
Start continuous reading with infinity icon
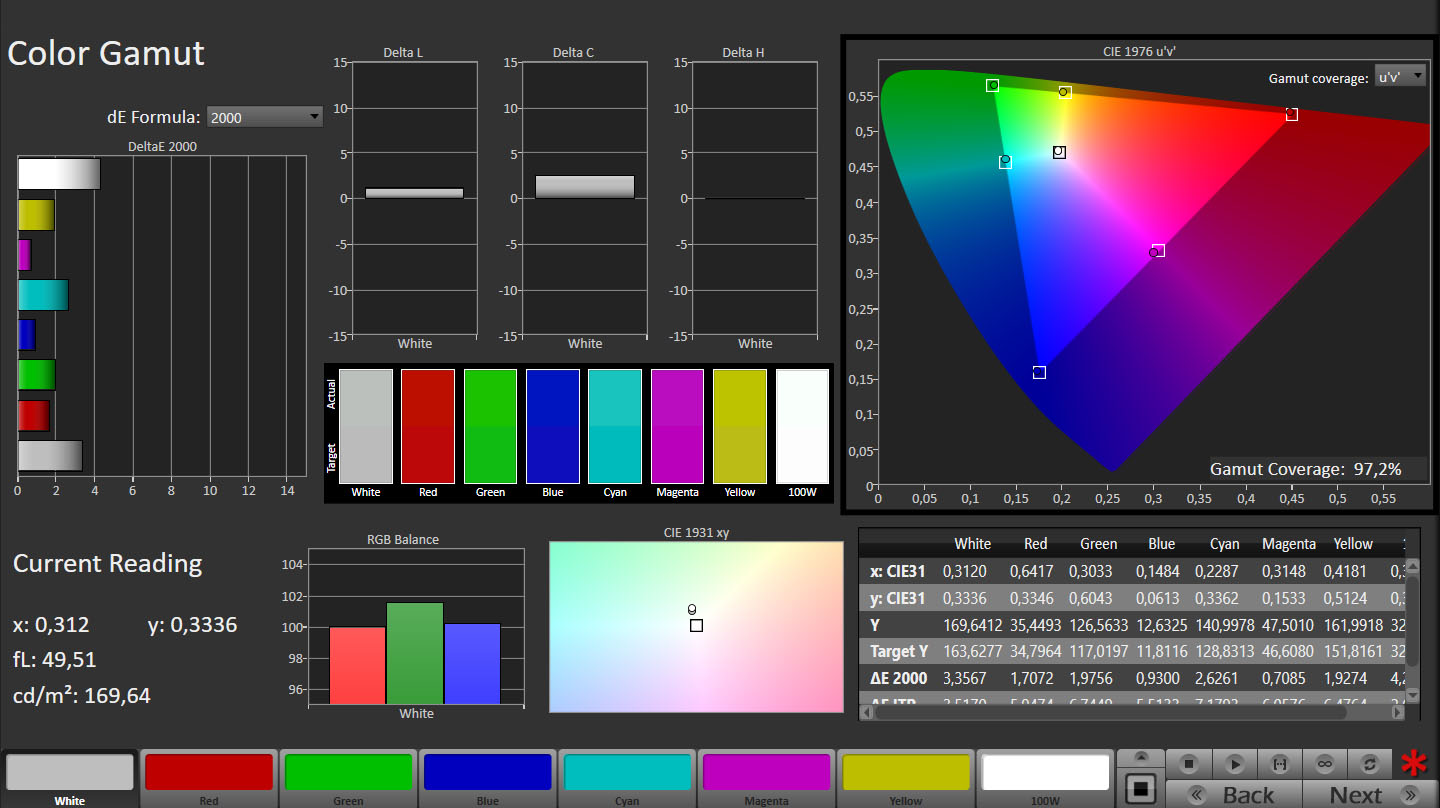coord(1325,764)
